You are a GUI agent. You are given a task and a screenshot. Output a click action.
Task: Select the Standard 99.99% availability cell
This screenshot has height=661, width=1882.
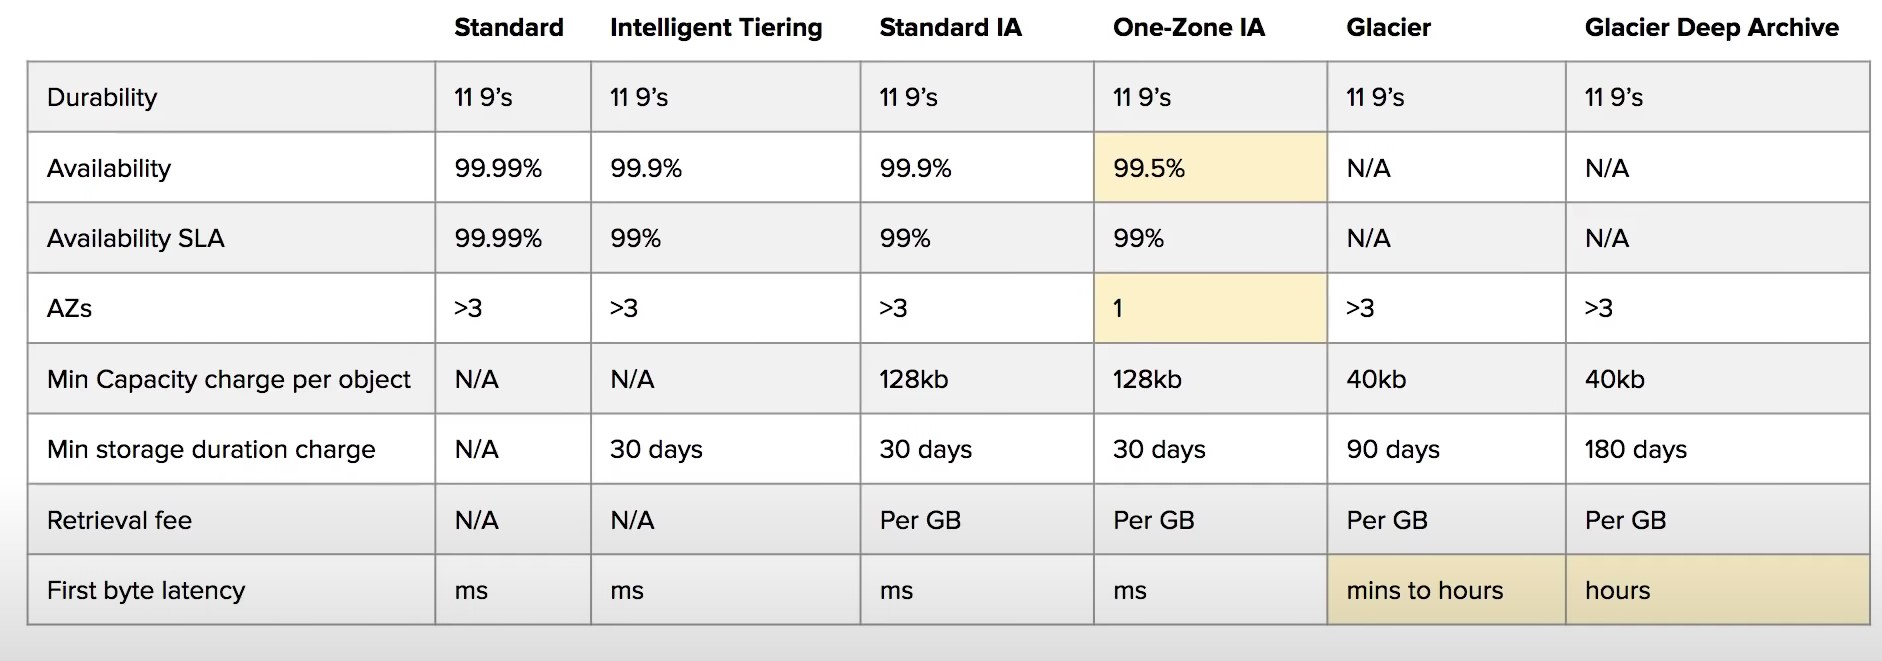pyautogui.click(x=498, y=168)
